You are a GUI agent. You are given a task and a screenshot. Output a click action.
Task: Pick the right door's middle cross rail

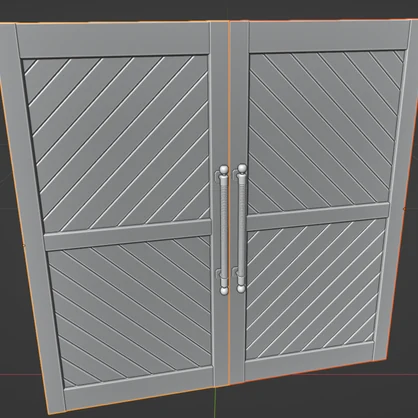point(318,215)
